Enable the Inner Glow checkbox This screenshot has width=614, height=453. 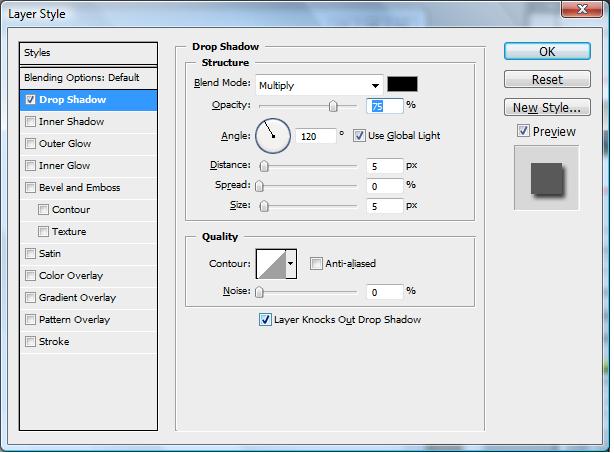coord(30,166)
